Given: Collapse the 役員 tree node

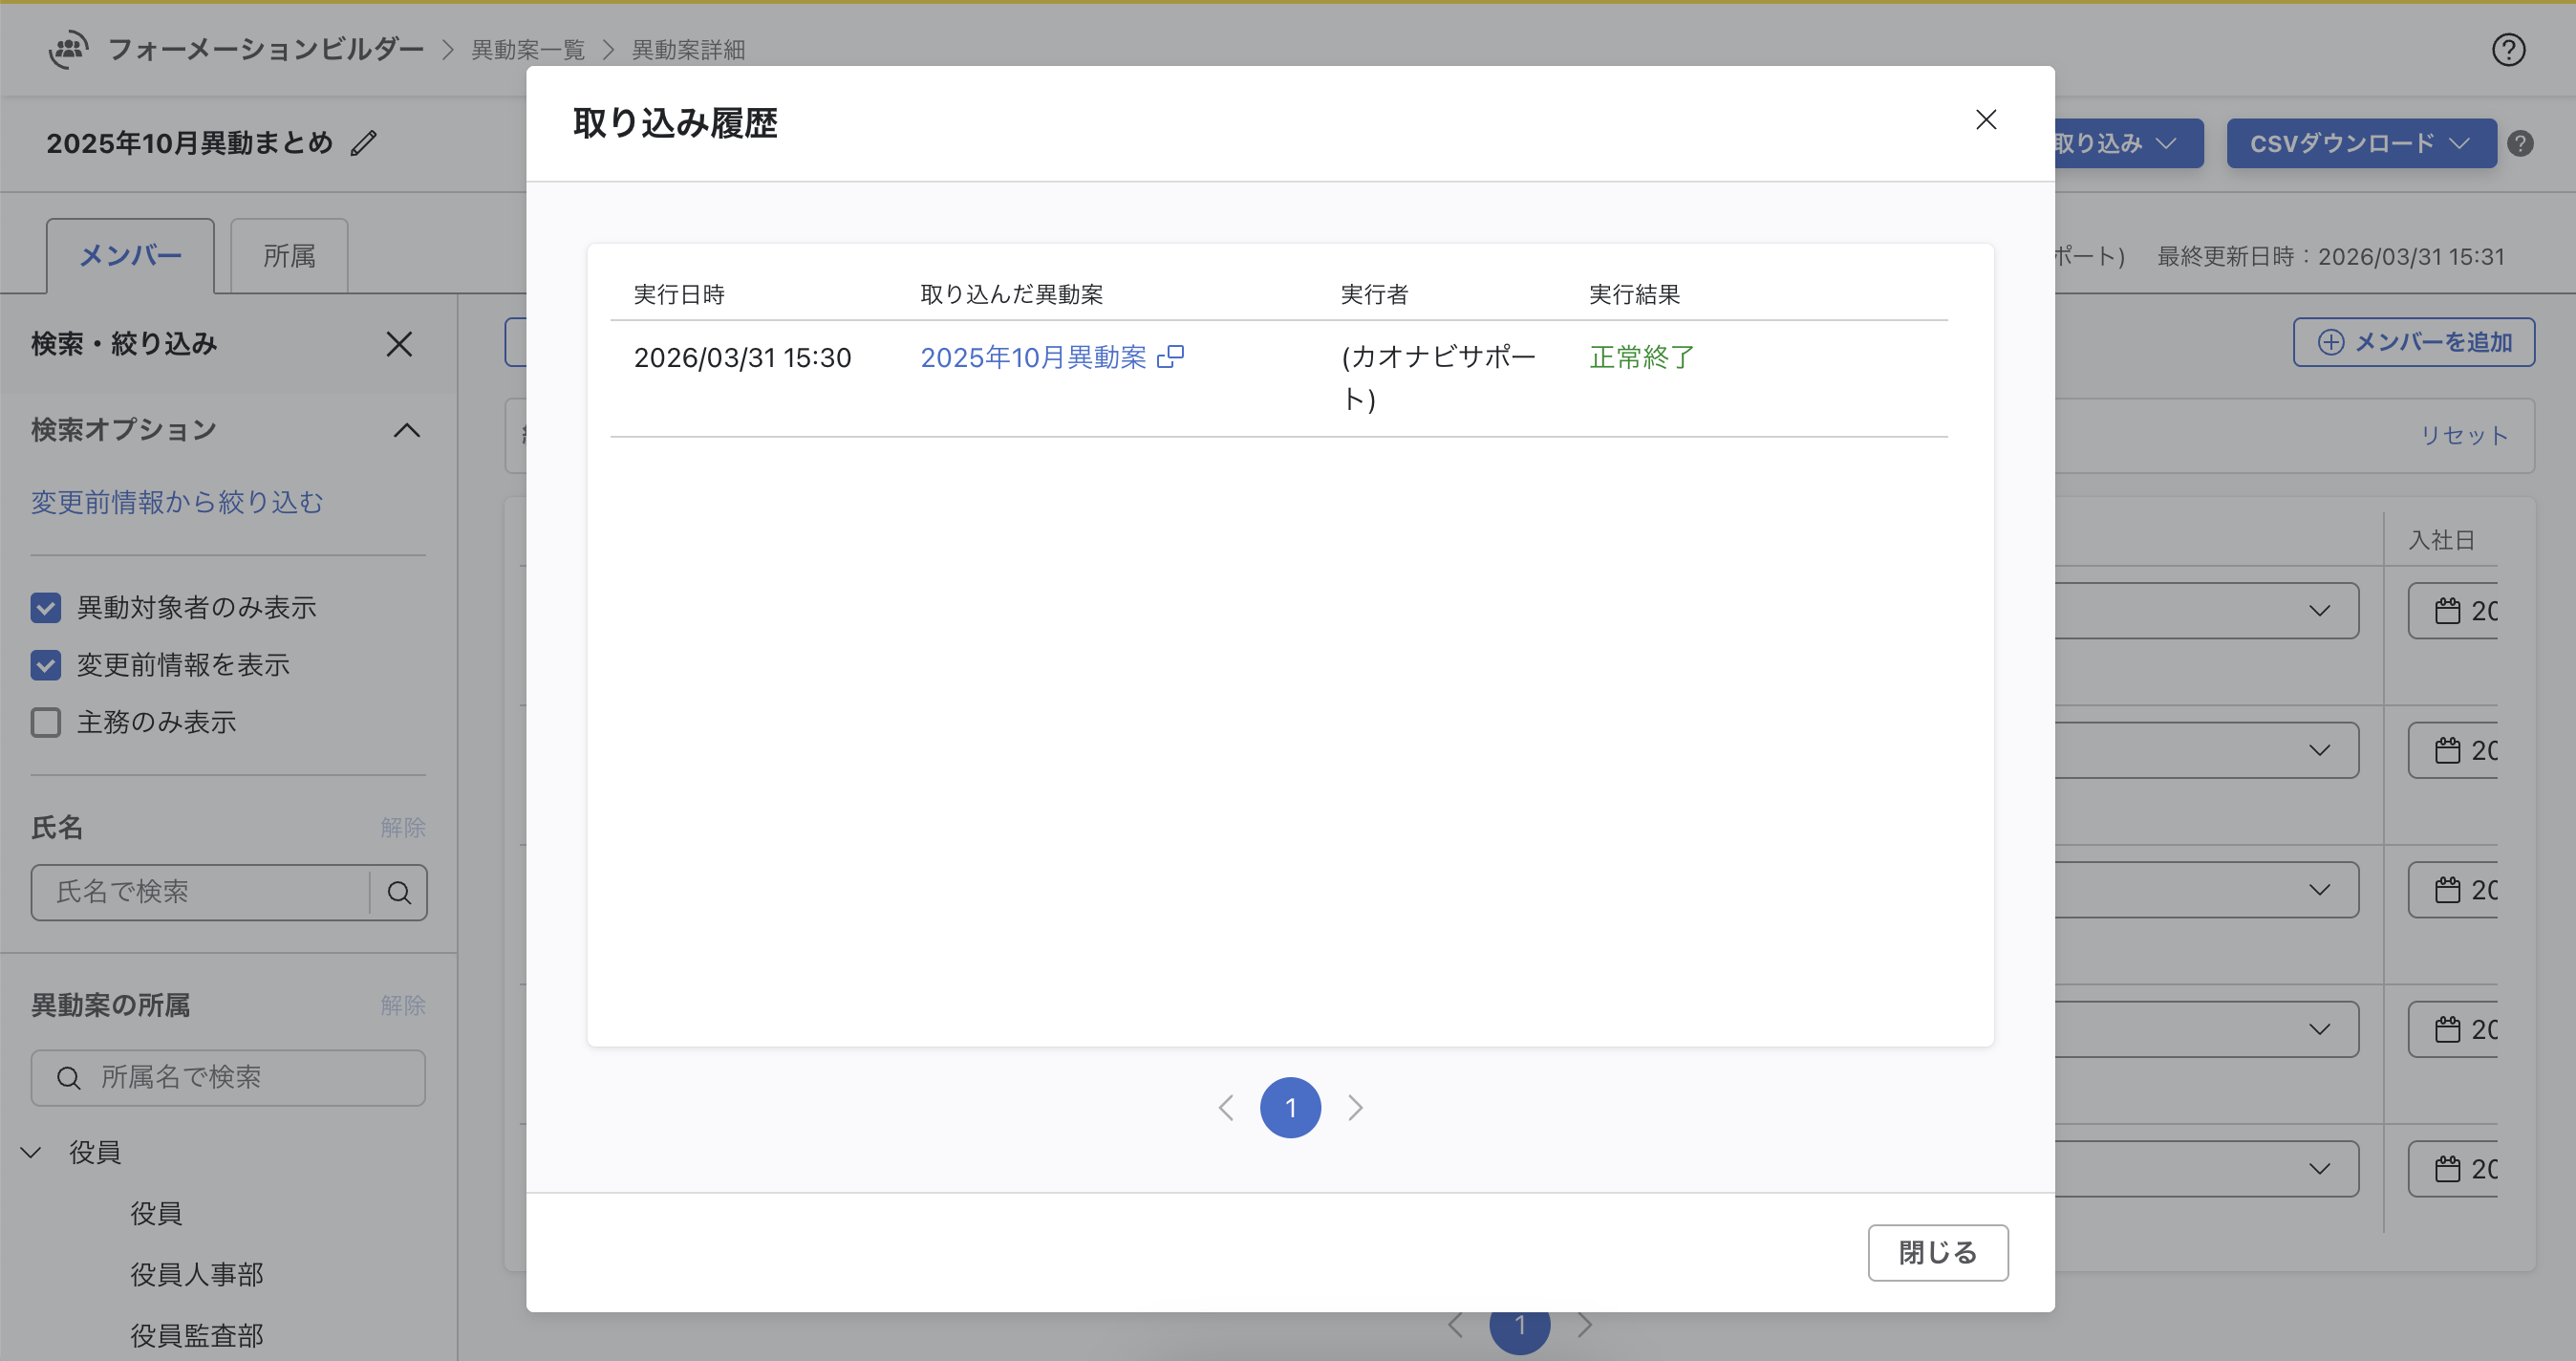Looking at the screenshot, I should [x=31, y=1152].
